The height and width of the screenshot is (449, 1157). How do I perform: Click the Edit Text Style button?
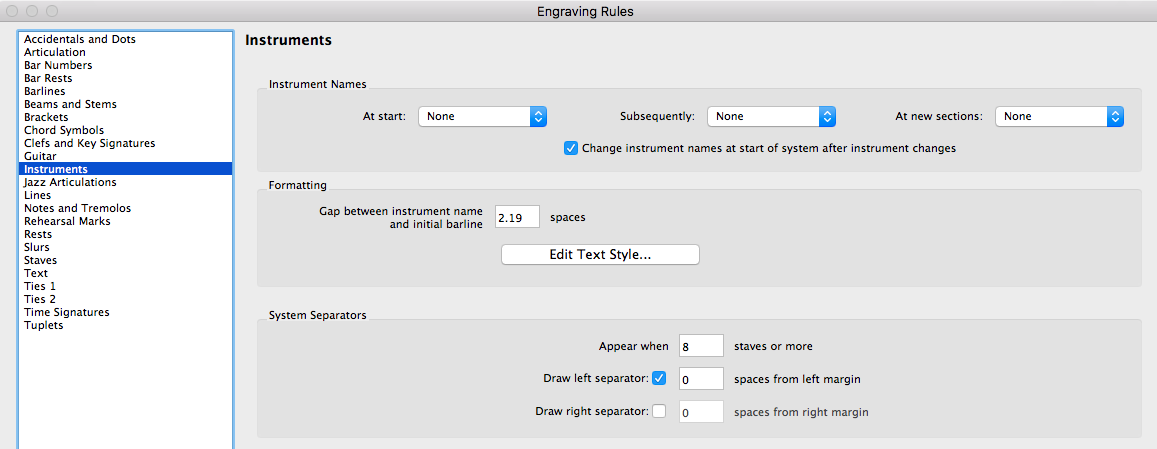click(600, 255)
